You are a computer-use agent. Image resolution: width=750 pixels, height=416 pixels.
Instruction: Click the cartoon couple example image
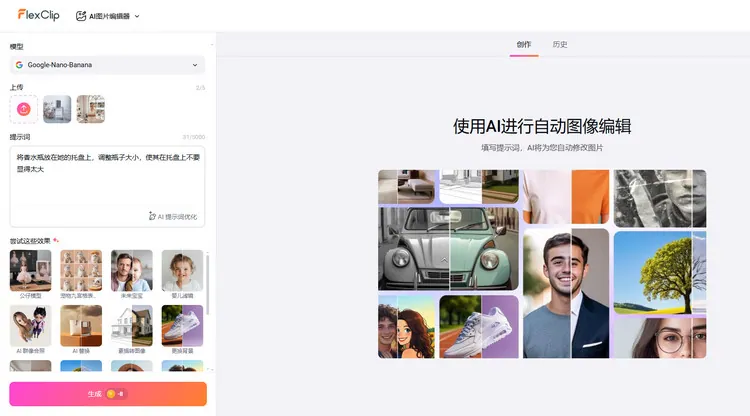[x=406, y=327]
